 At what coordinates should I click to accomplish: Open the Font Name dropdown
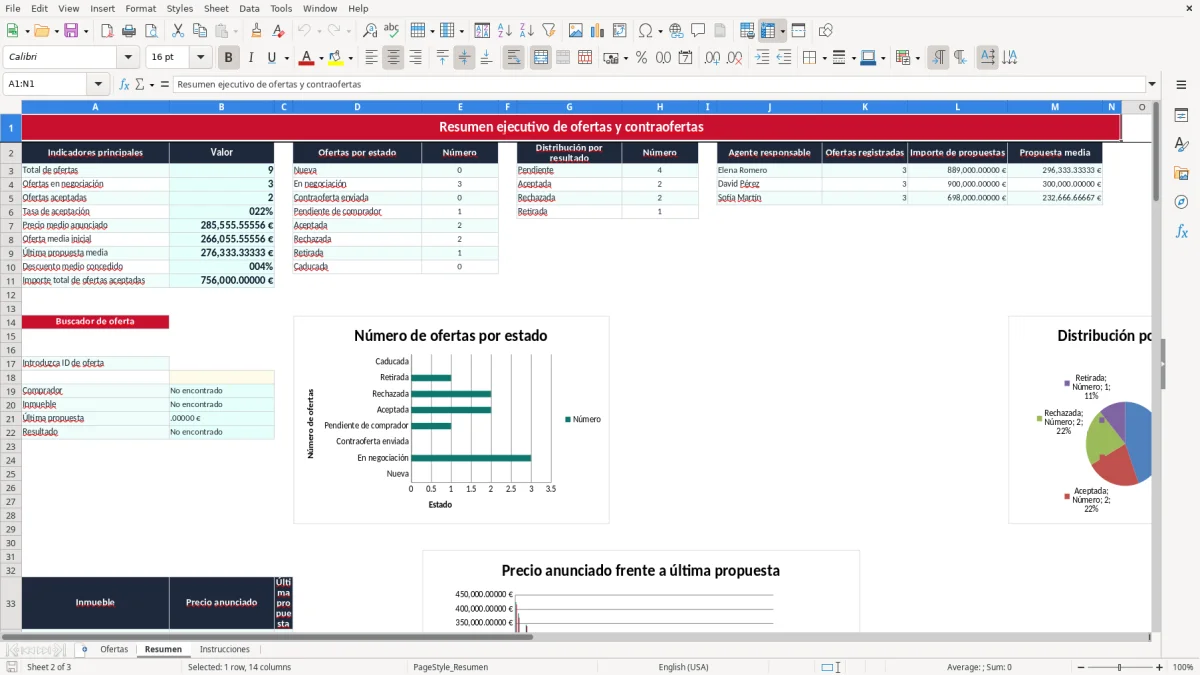pos(128,58)
